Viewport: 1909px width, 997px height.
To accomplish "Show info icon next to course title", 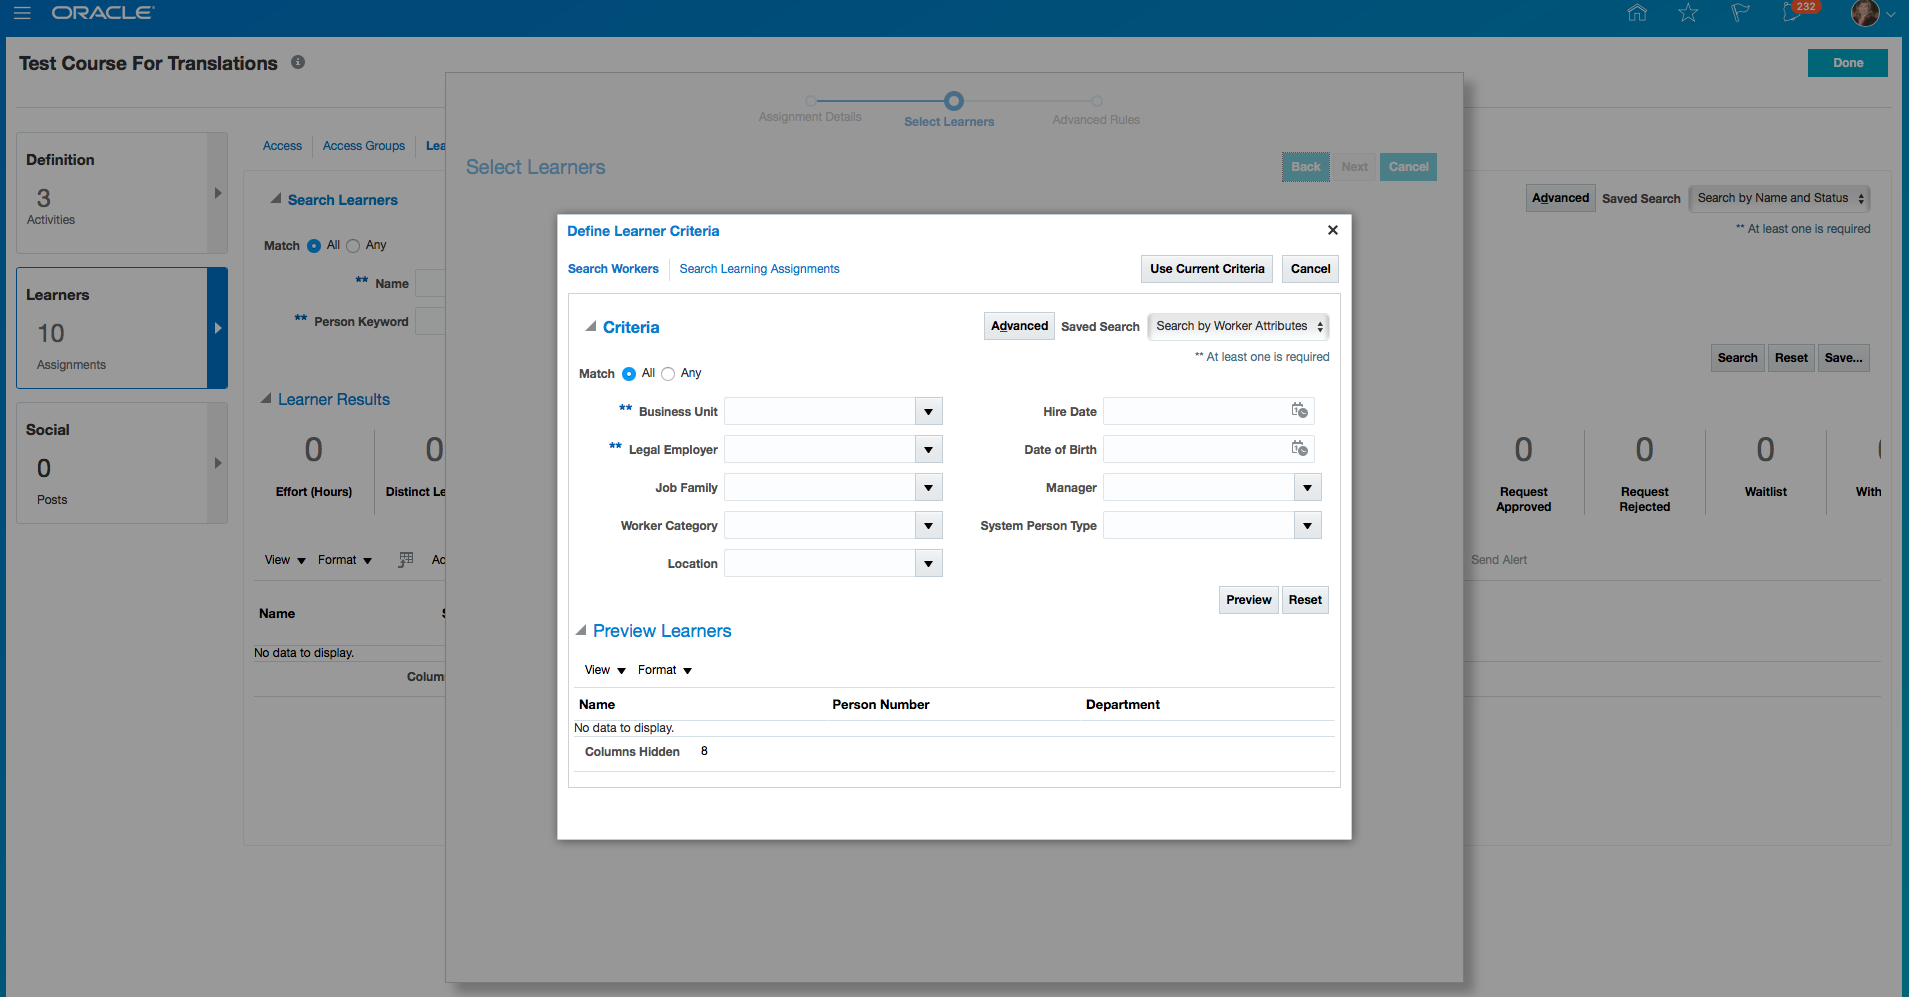I will 298,62.
